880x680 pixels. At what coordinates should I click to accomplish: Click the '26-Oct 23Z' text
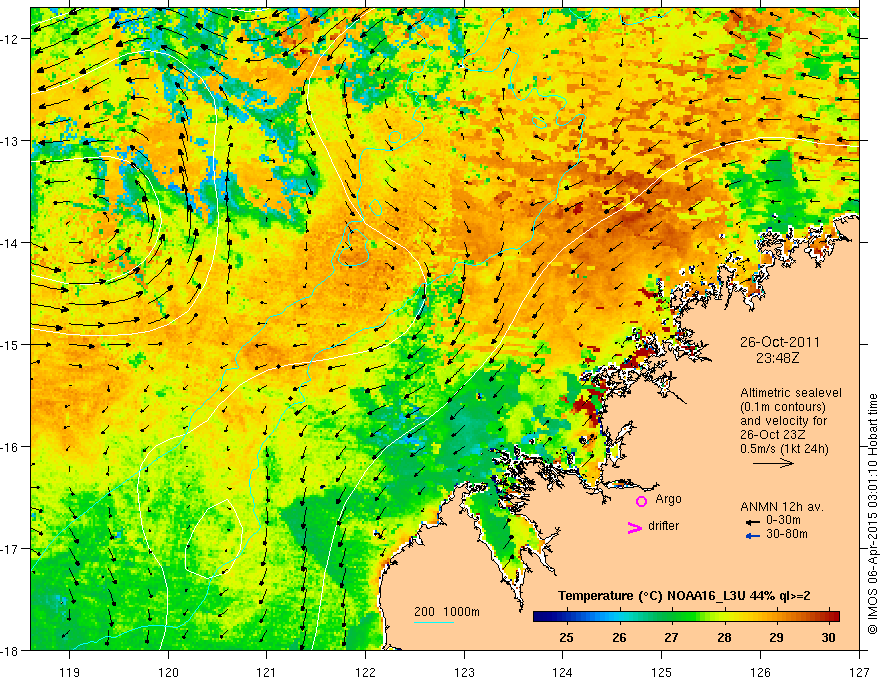coord(771,435)
